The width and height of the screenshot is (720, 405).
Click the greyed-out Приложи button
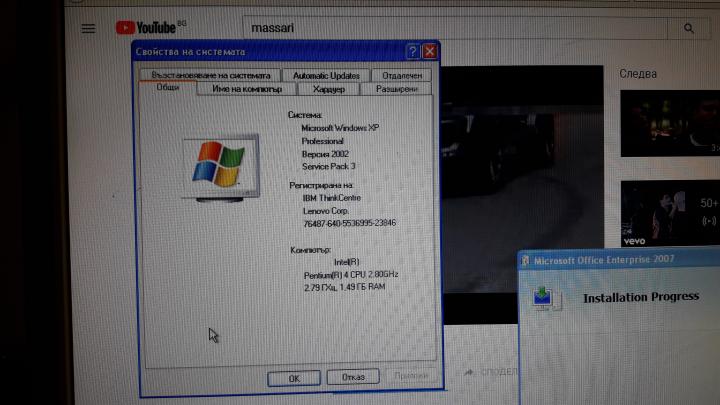tap(411, 376)
